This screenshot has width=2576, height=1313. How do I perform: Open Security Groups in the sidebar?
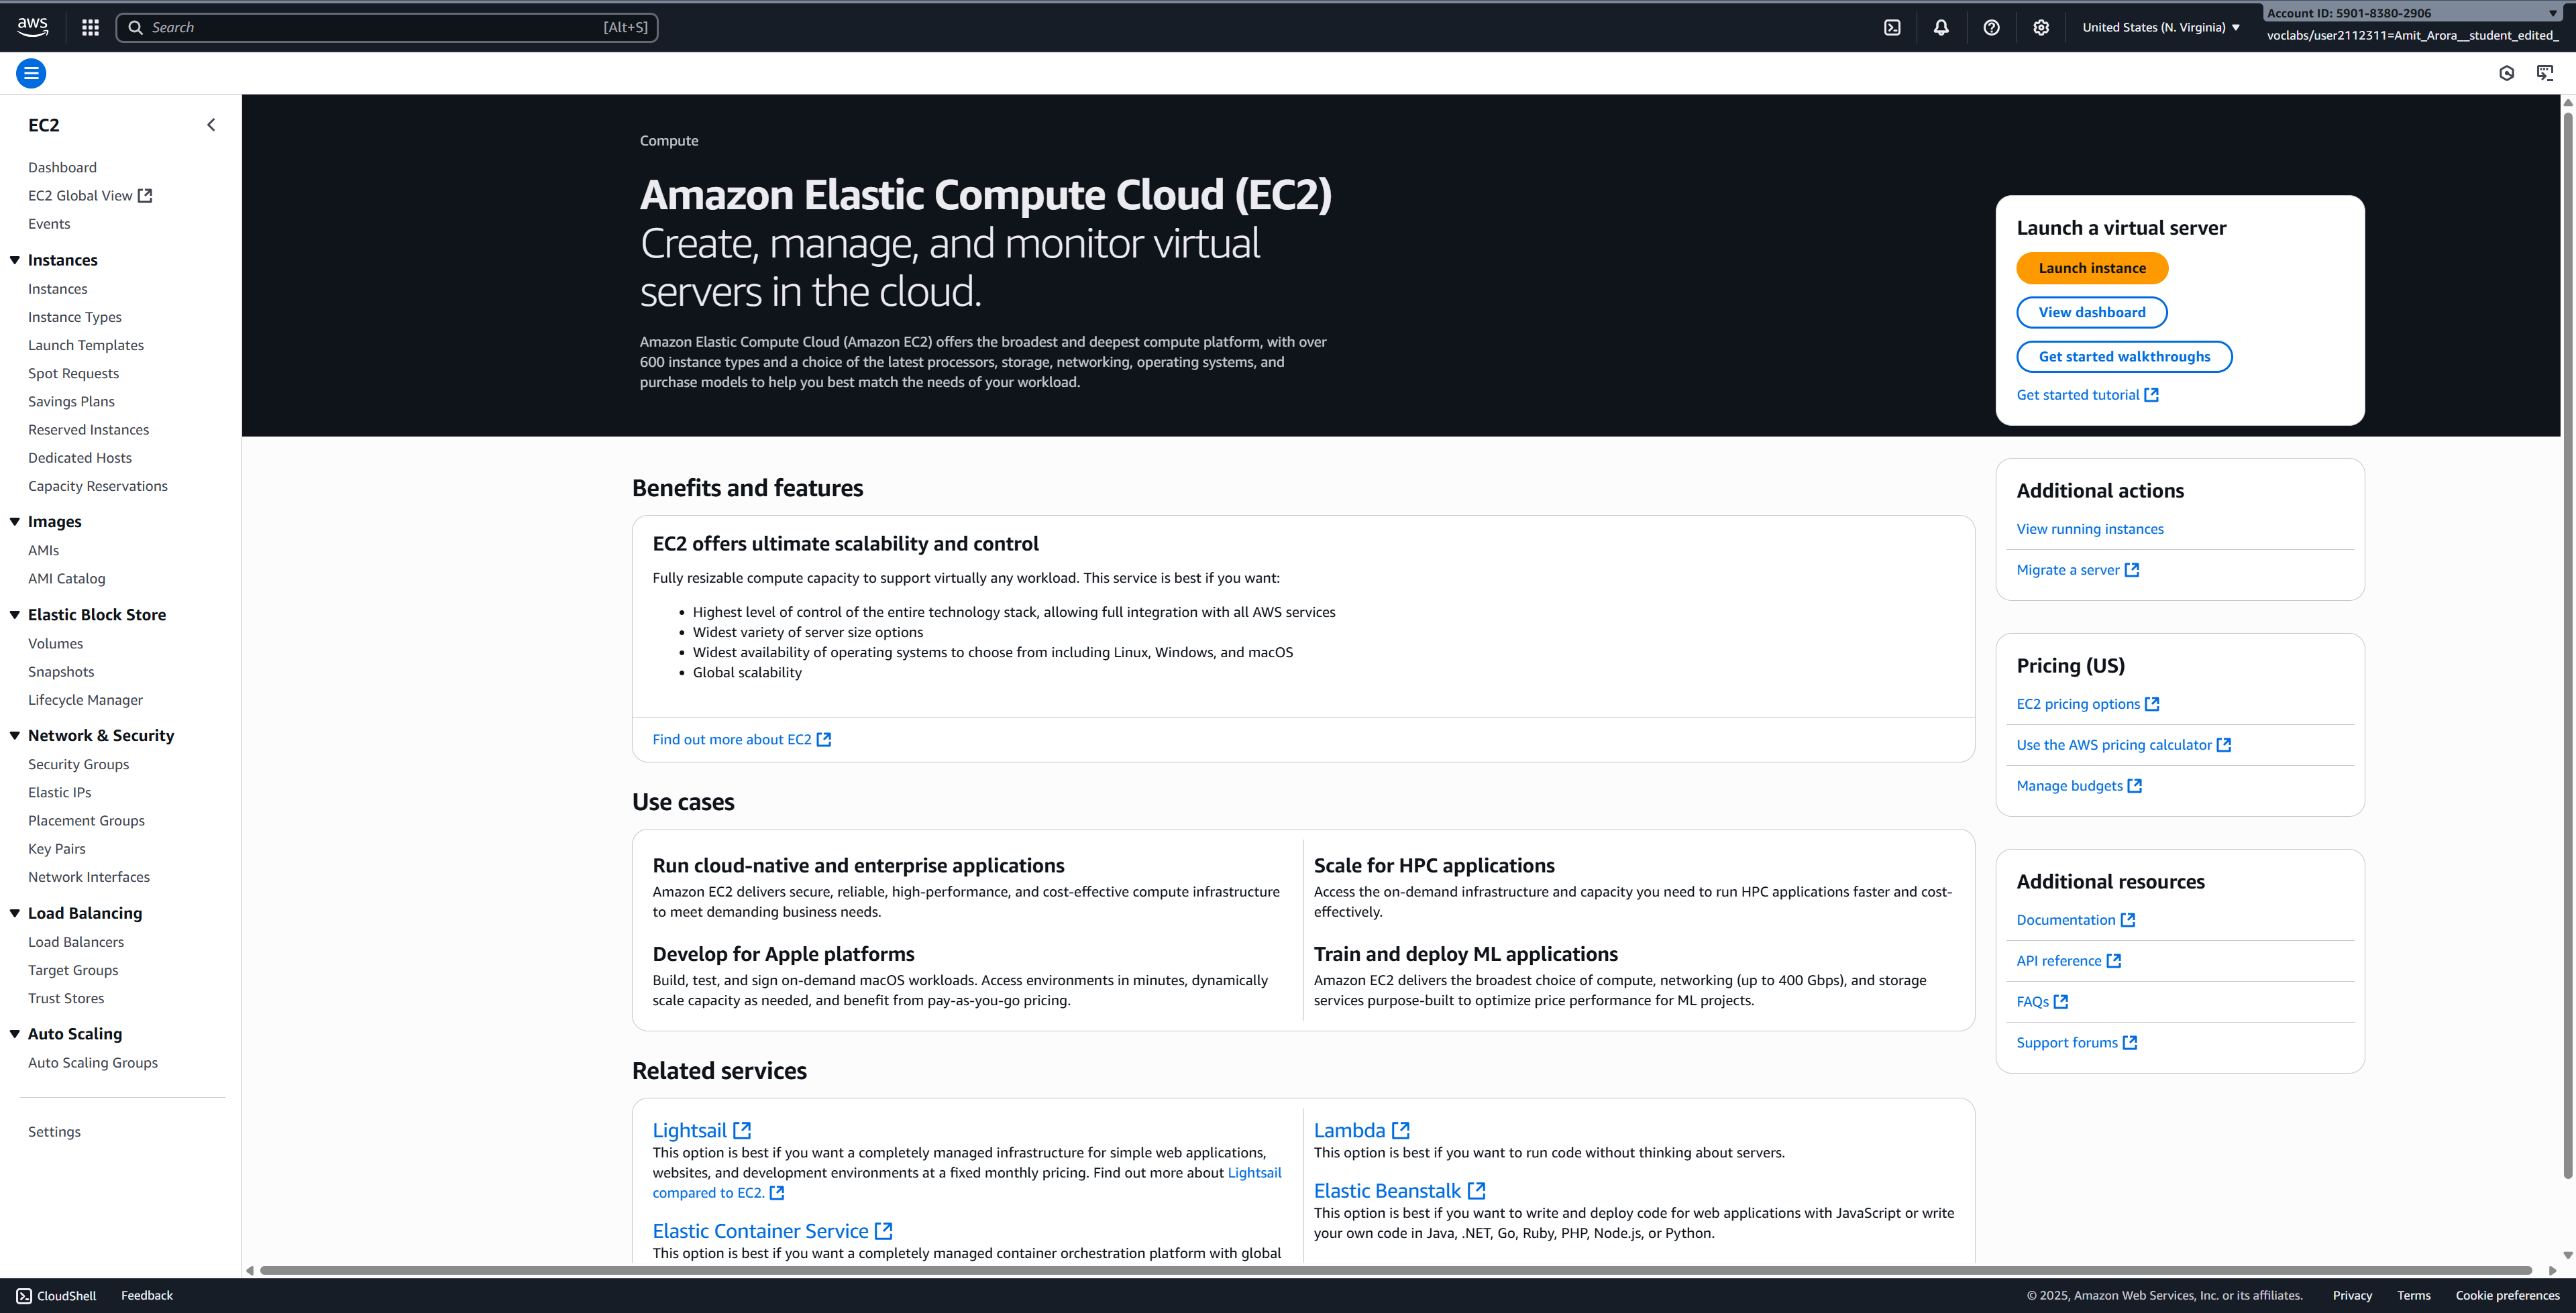[78, 764]
